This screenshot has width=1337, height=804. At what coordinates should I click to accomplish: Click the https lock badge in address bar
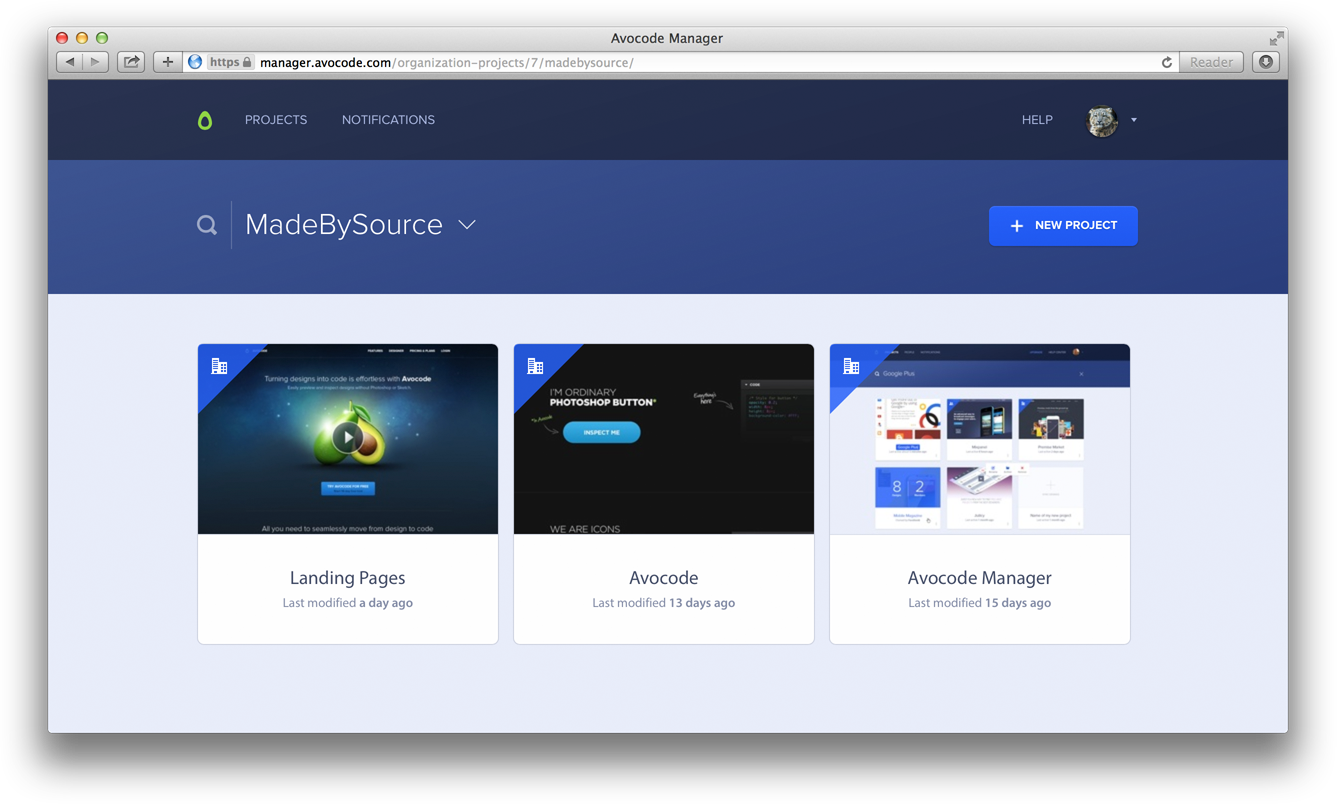tap(230, 62)
